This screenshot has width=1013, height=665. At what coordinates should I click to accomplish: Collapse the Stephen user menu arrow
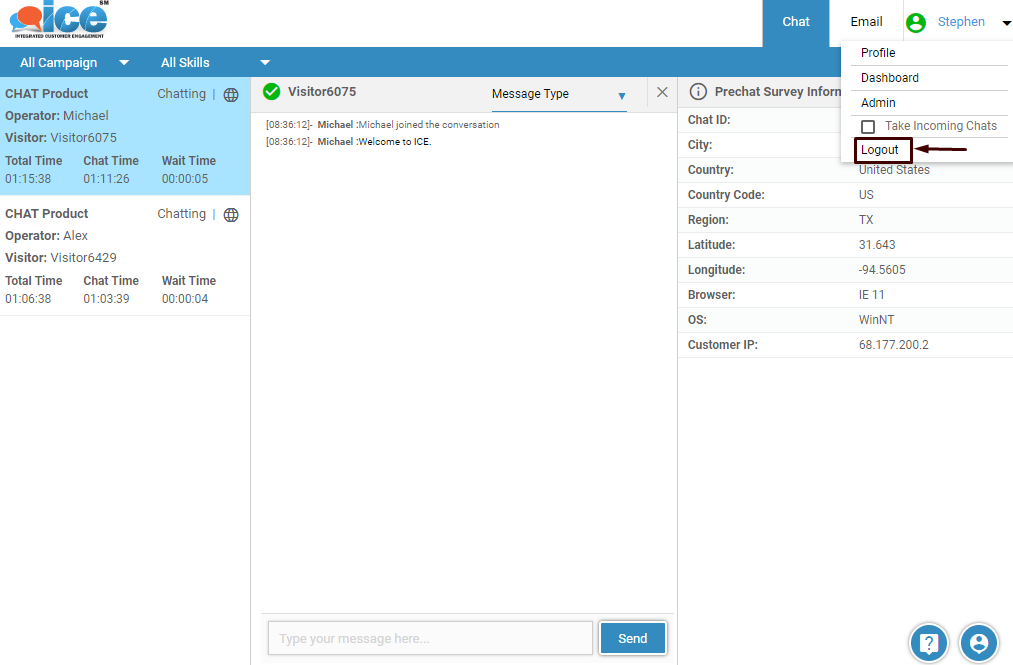(x=1006, y=23)
